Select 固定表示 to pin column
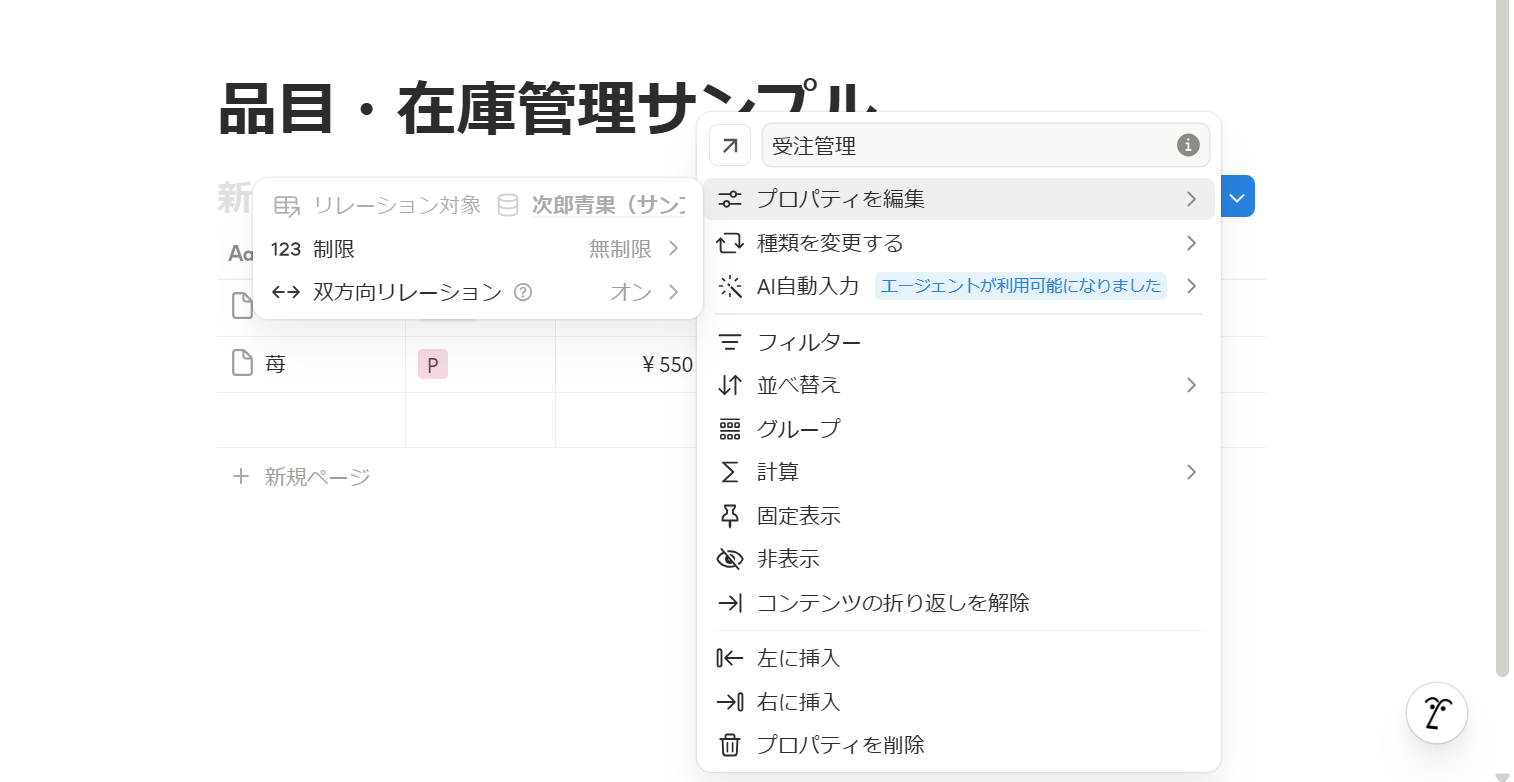Viewport: 1514px width, 782px height. point(959,516)
